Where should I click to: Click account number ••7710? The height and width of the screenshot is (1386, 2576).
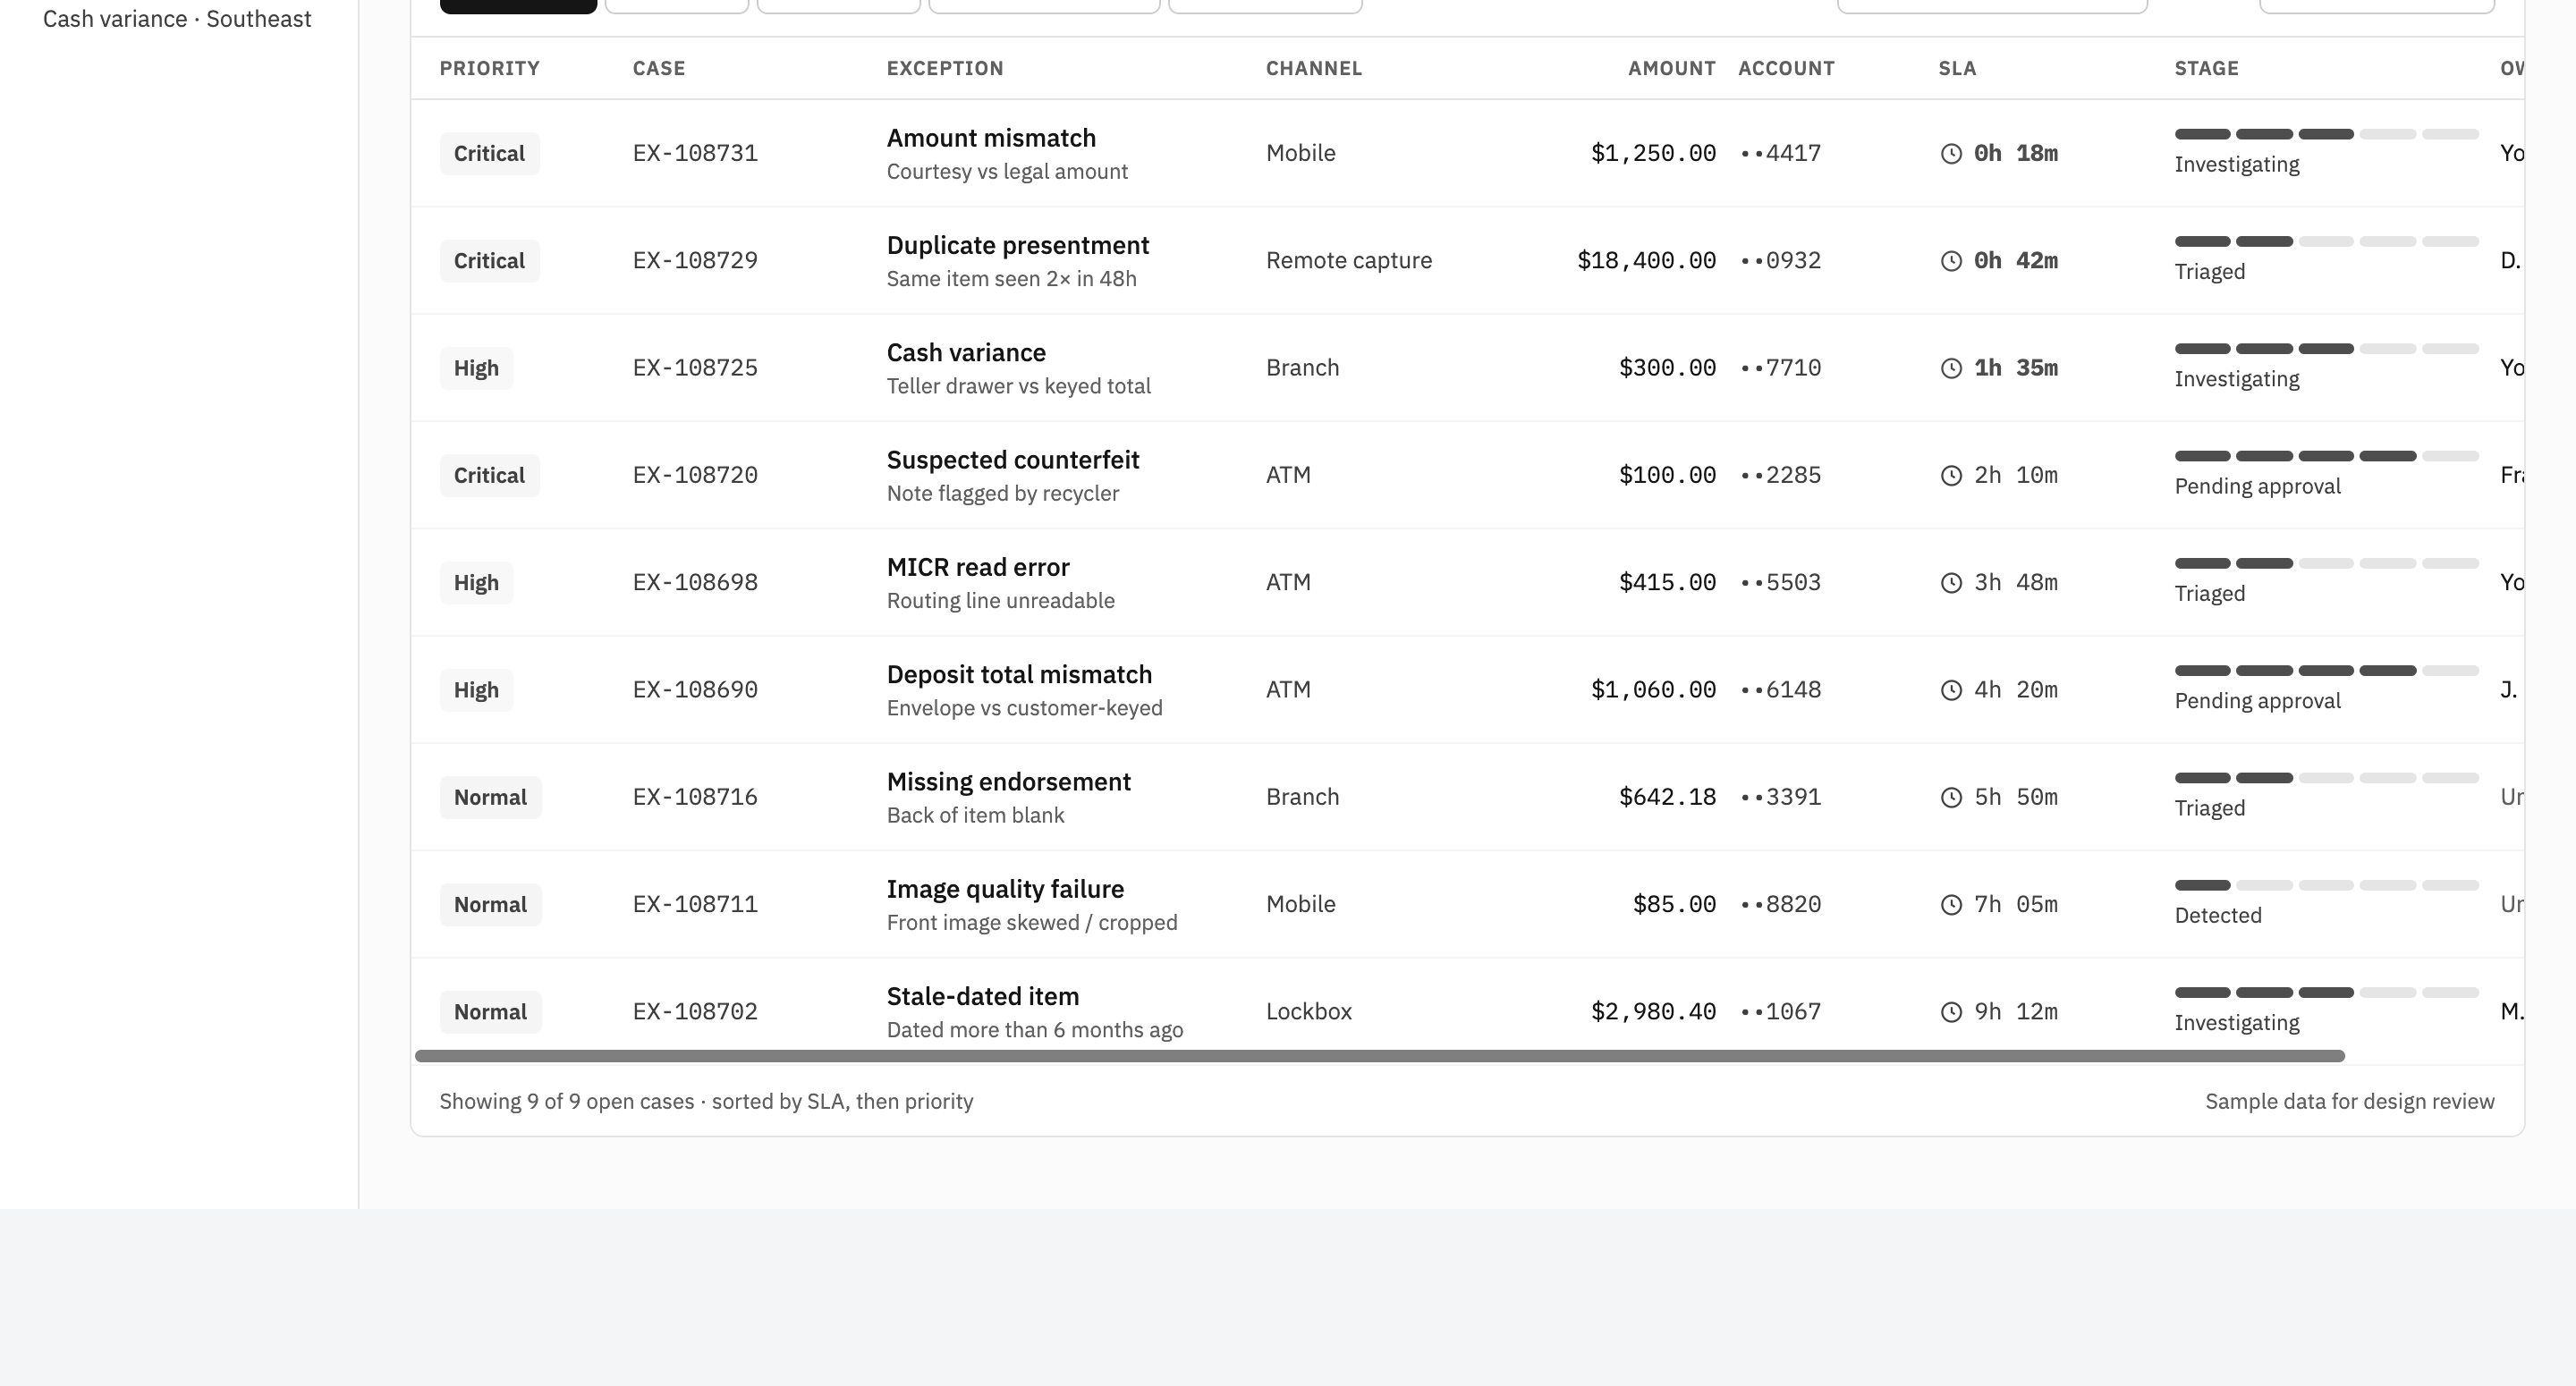pyautogui.click(x=1780, y=368)
